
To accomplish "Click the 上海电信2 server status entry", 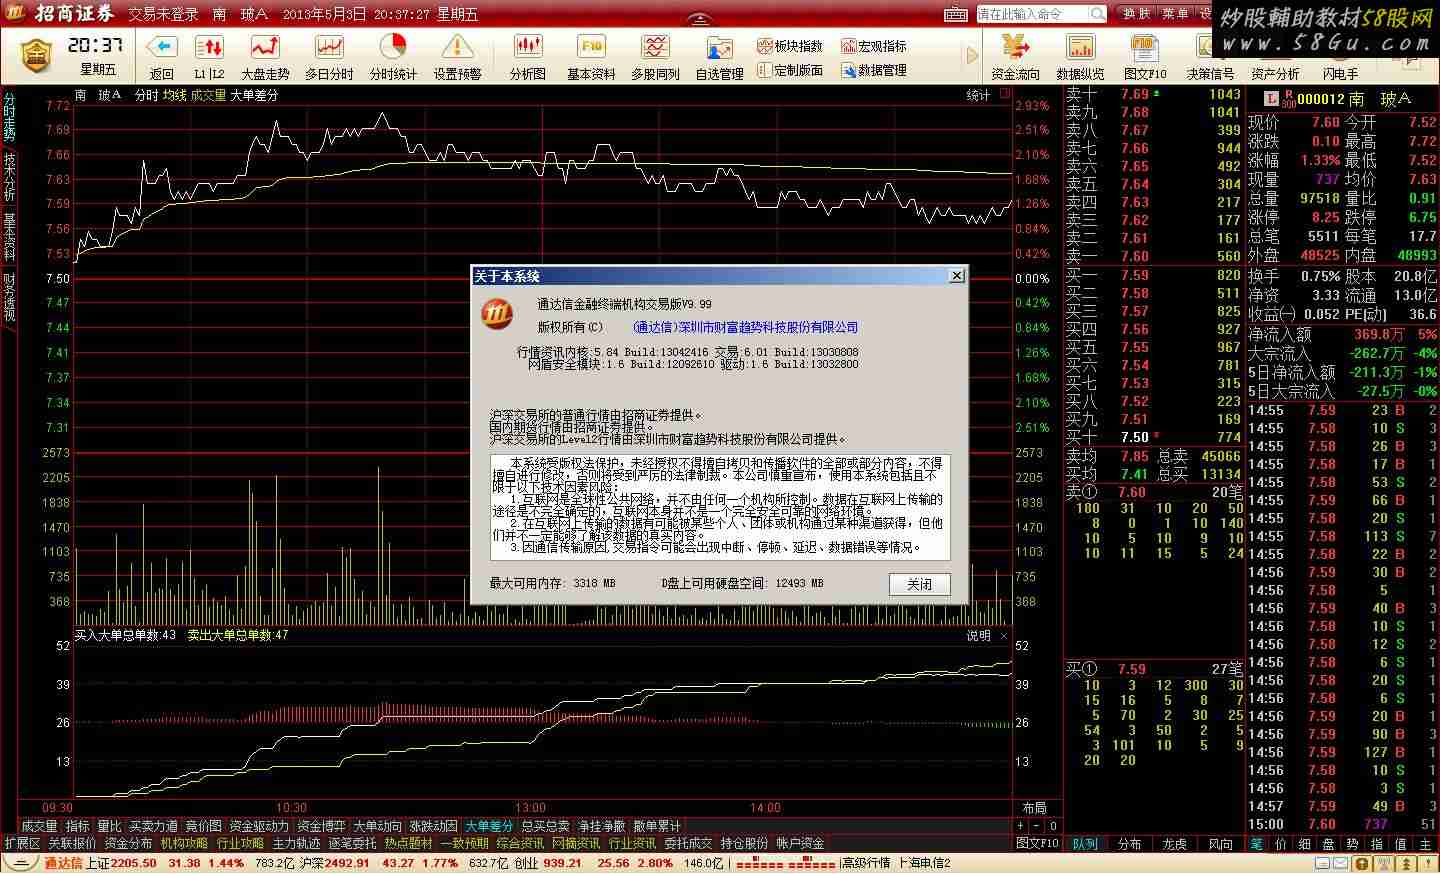I will [x=924, y=863].
